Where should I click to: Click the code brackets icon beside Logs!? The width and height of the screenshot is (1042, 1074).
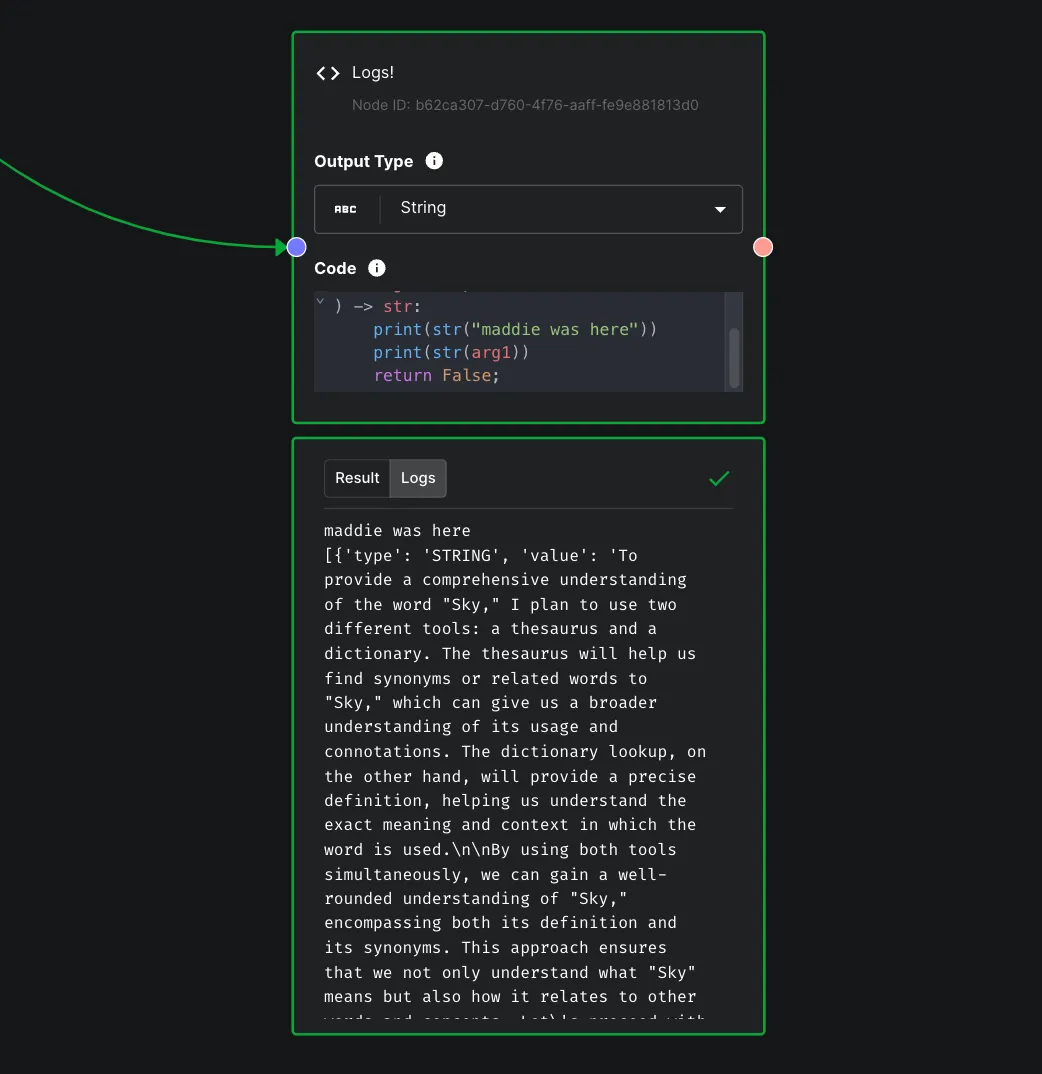(x=327, y=73)
